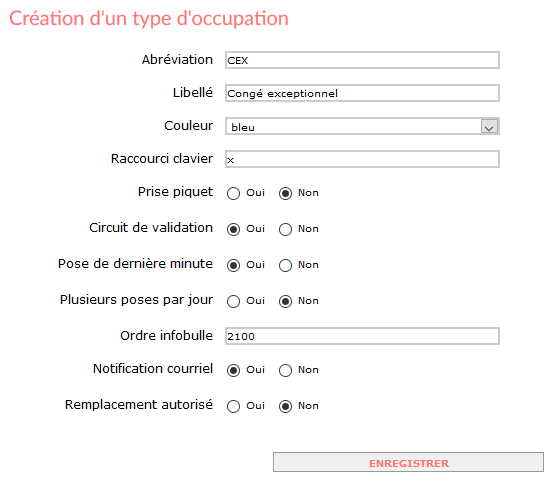Select Oui for Prise piquet
The width and height of the screenshot is (553, 484).
click(x=233, y=193)
